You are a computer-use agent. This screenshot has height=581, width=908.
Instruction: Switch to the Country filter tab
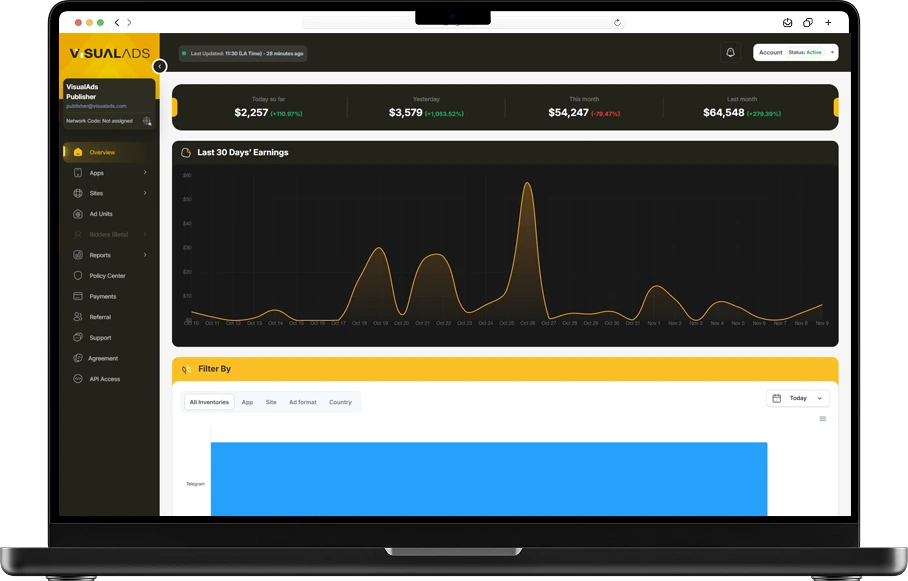tap(341, 401)
